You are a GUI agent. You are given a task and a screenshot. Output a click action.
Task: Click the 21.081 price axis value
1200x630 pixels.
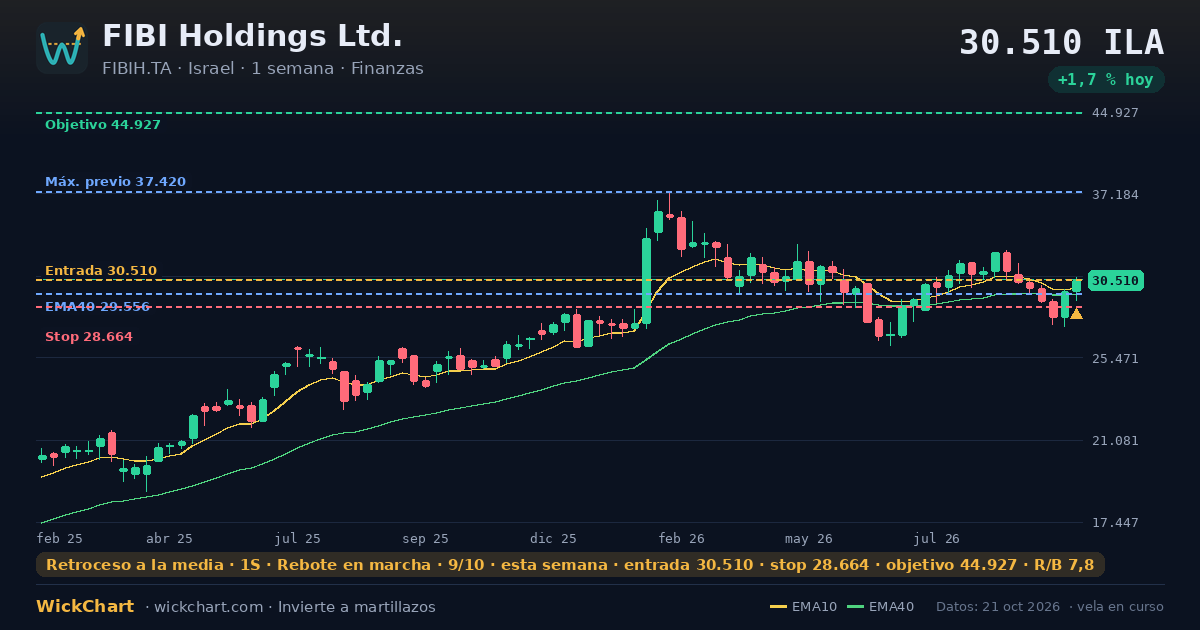click(1115, 441)
